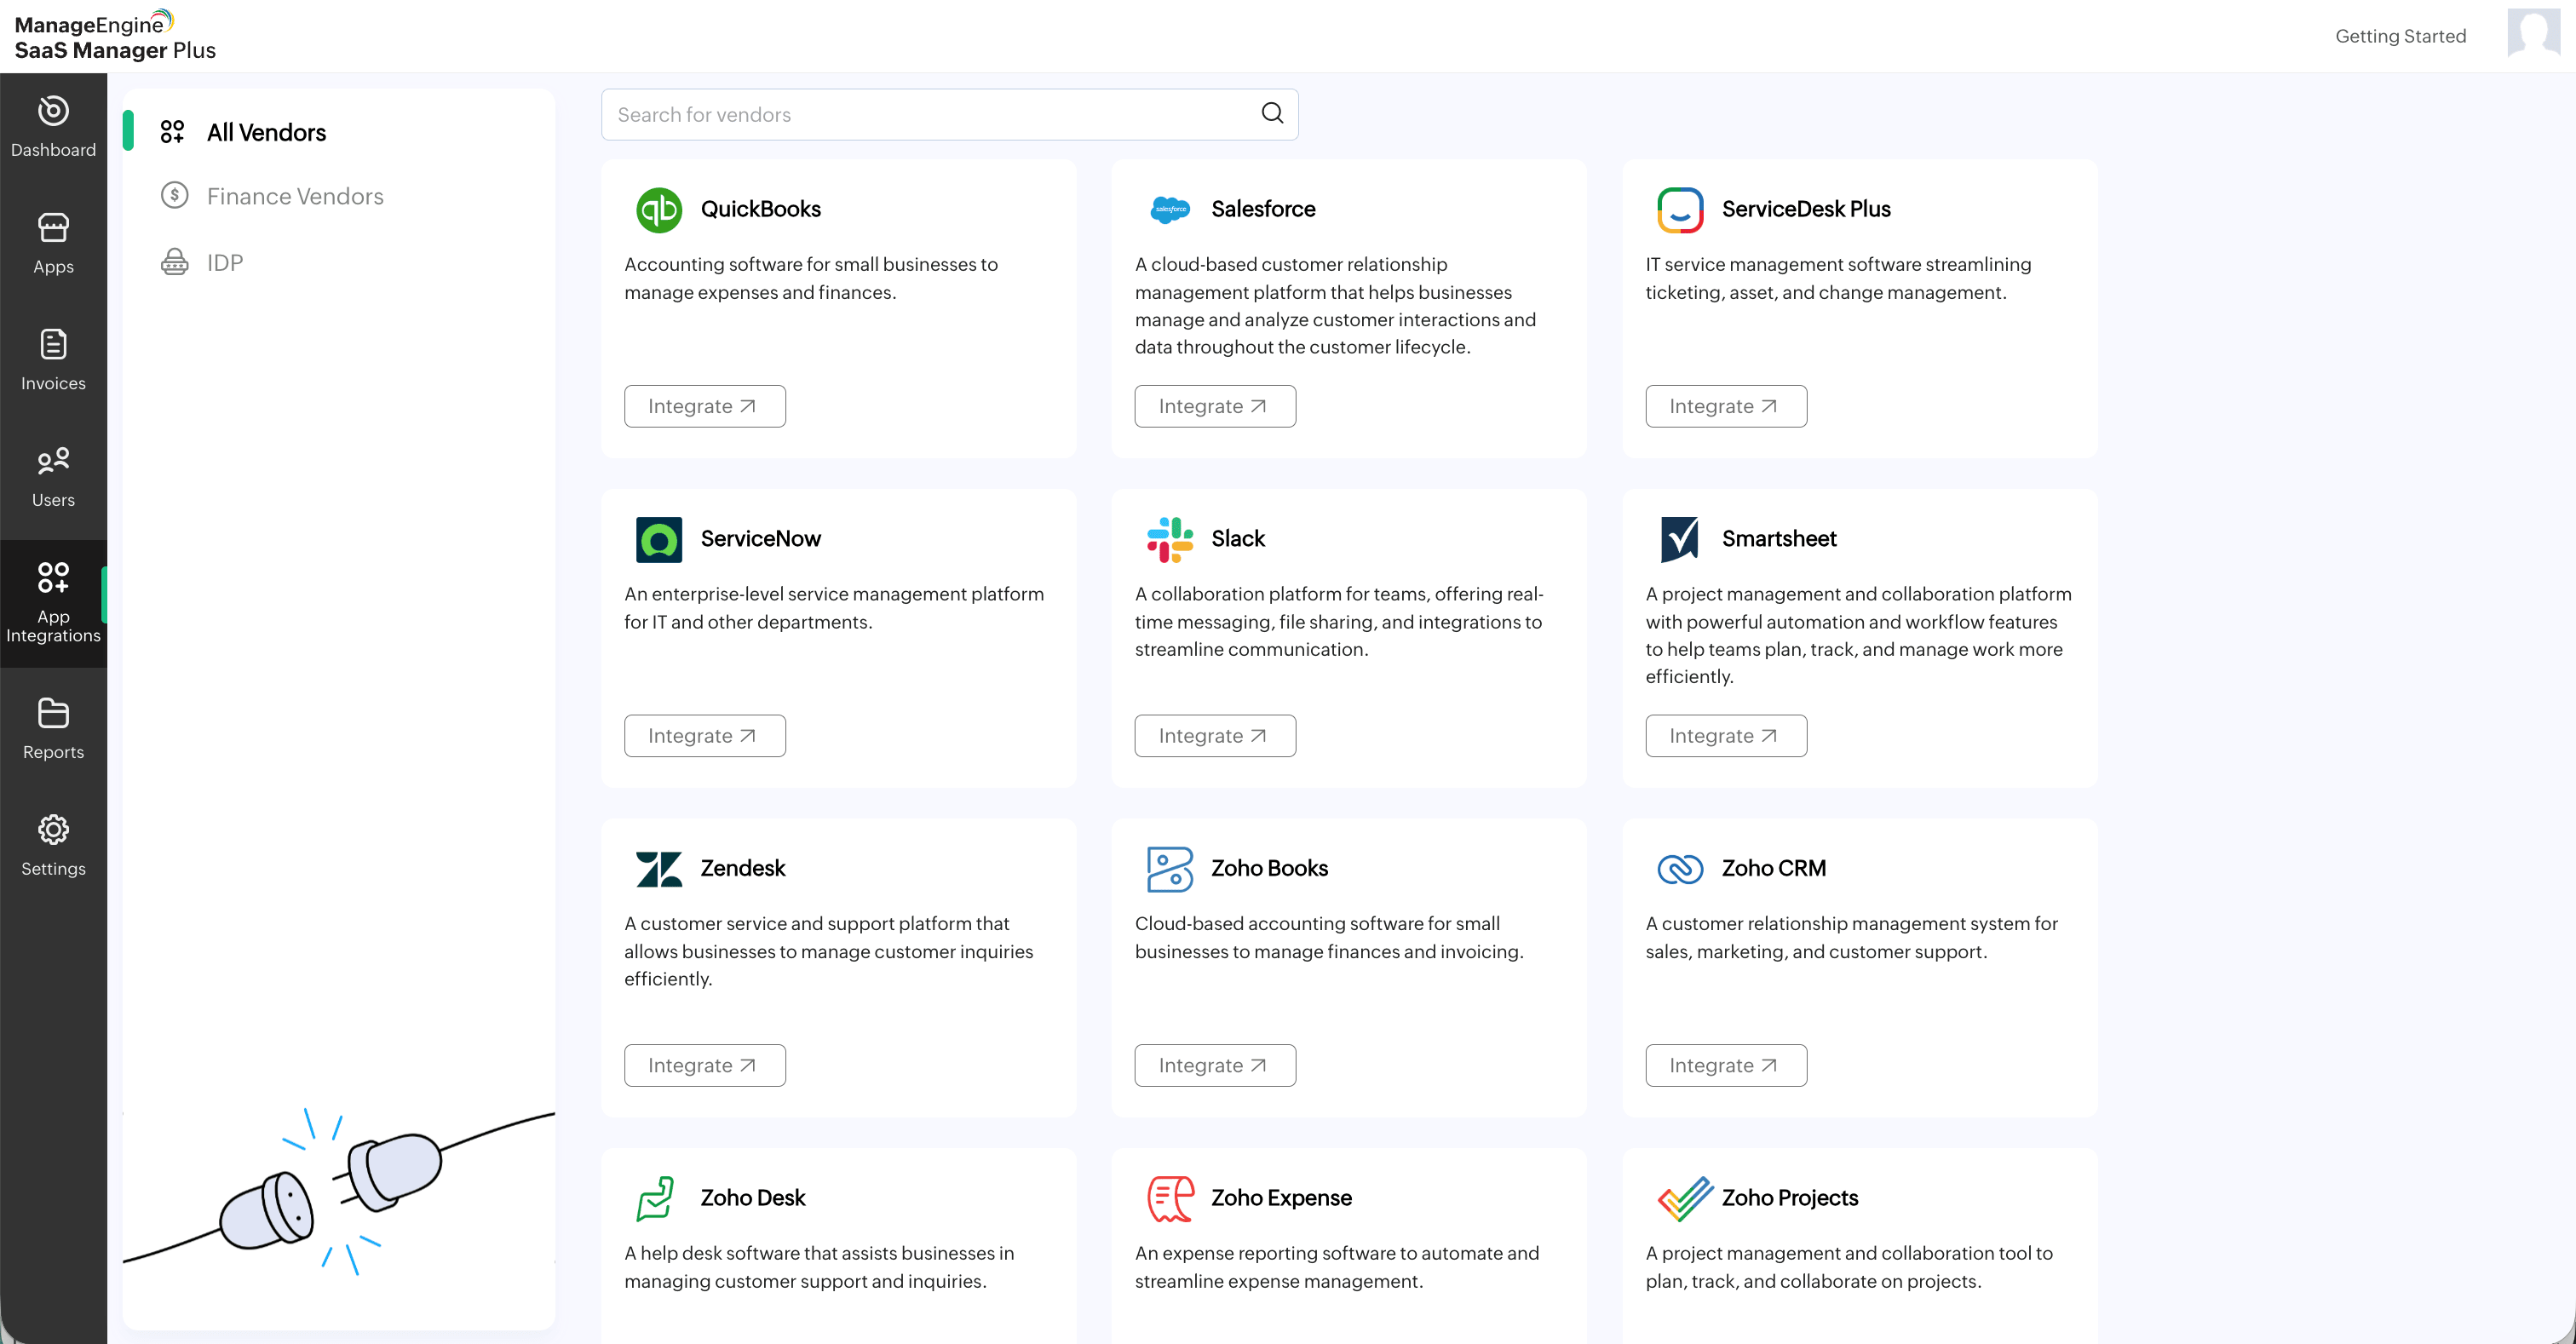The image size is (2576, 1344).
Task: Click the Slack collaboration platform description
Action: point(1339,622)
